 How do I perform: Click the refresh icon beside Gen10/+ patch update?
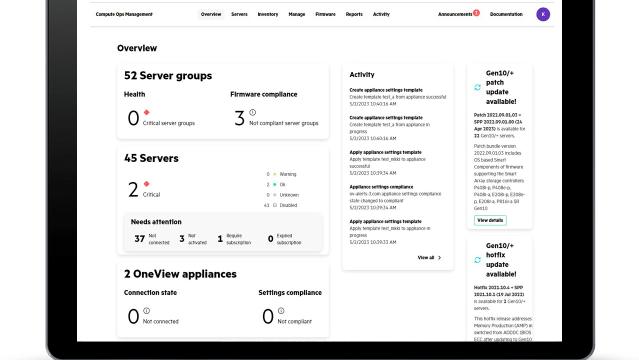pos(478,87)
